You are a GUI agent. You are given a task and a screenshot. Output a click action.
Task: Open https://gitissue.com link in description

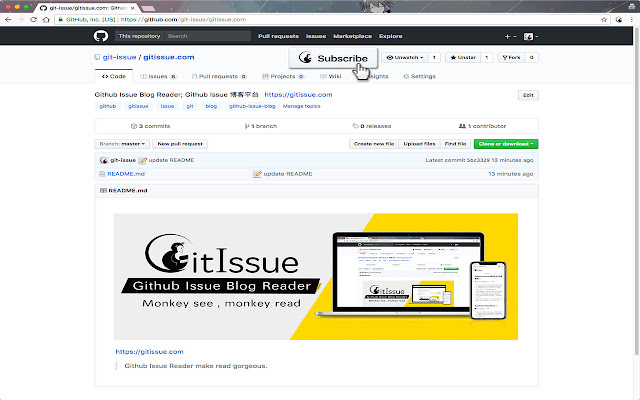(298, 95)
